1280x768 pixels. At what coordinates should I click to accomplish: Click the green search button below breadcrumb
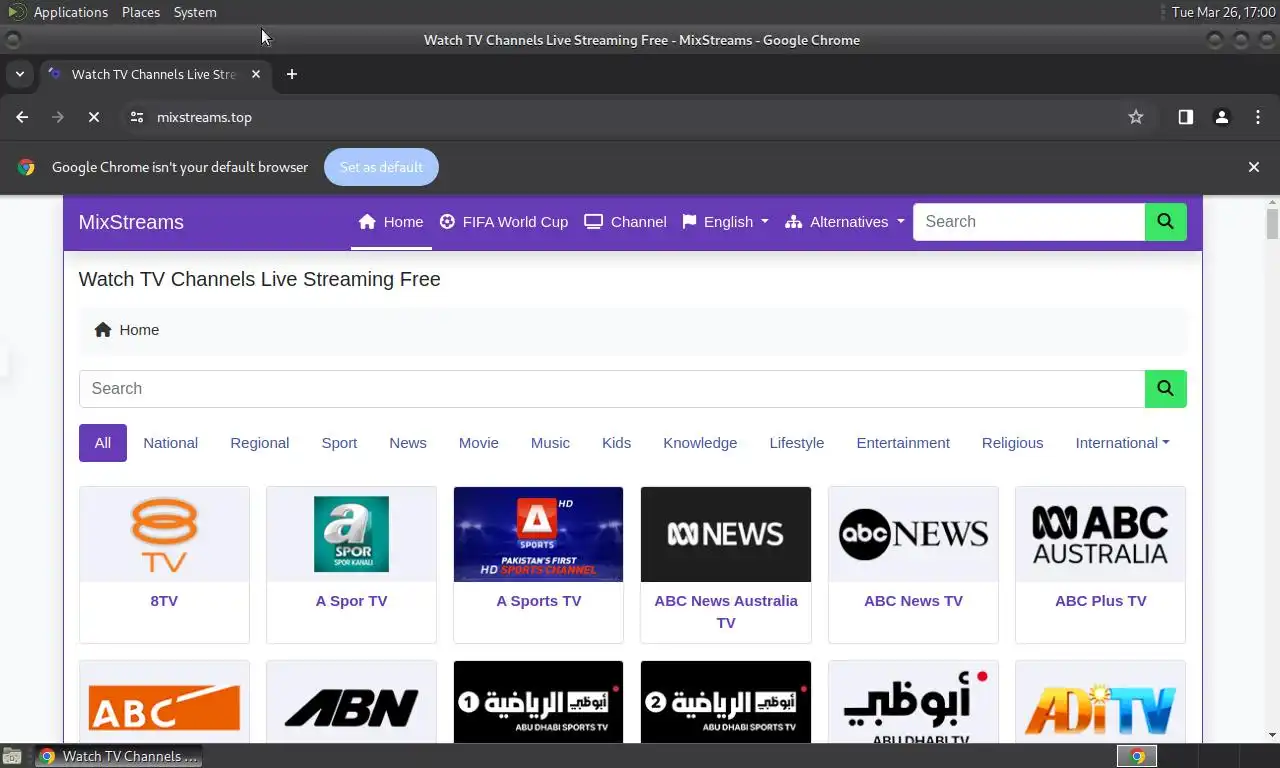(1165, 389)
